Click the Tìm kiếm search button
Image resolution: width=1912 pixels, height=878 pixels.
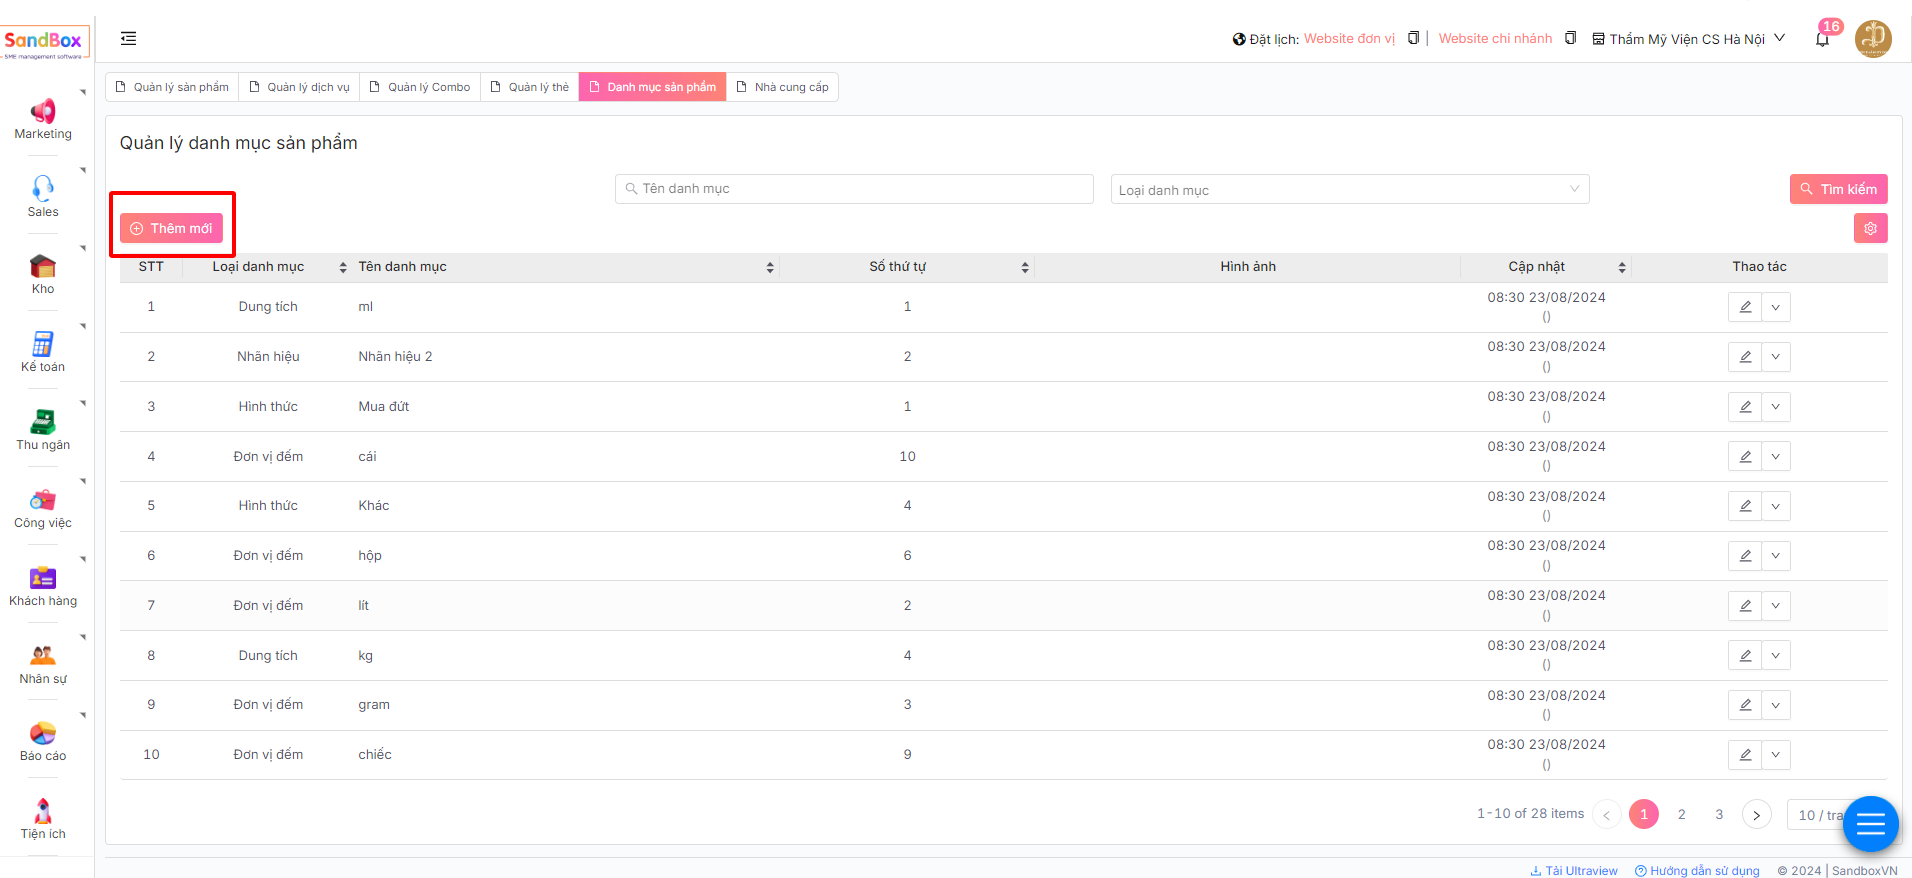(1838, 189)
